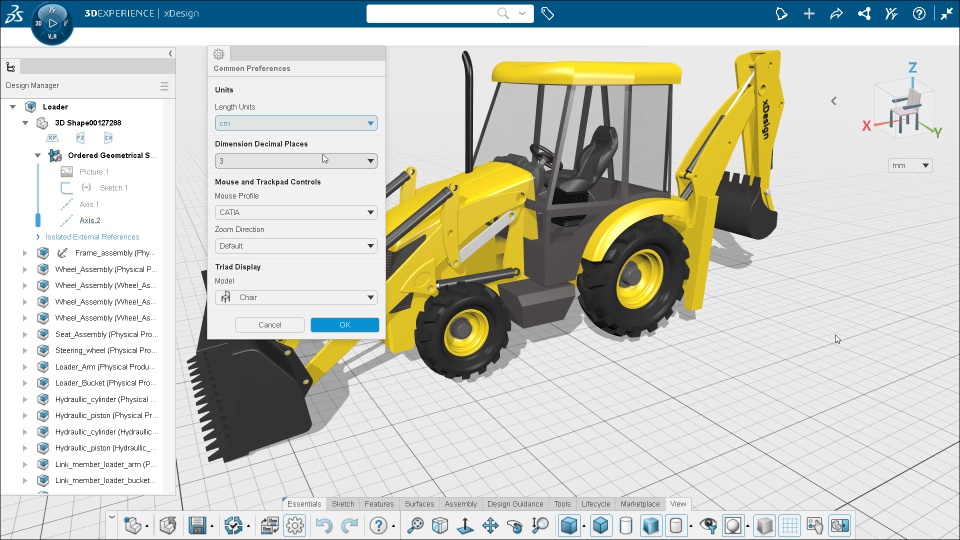Switch to the Features tab

(x=379, y=504)
